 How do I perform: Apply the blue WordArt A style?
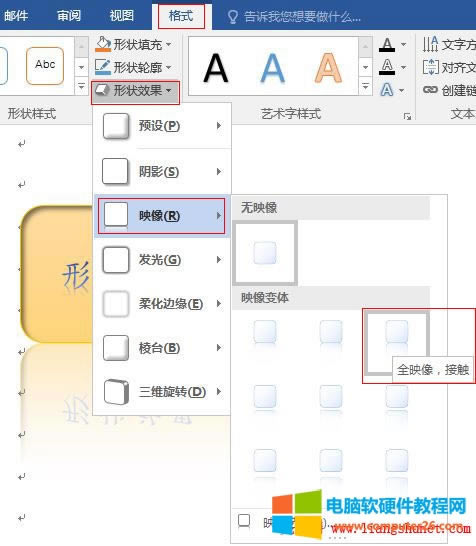point(272,68)
